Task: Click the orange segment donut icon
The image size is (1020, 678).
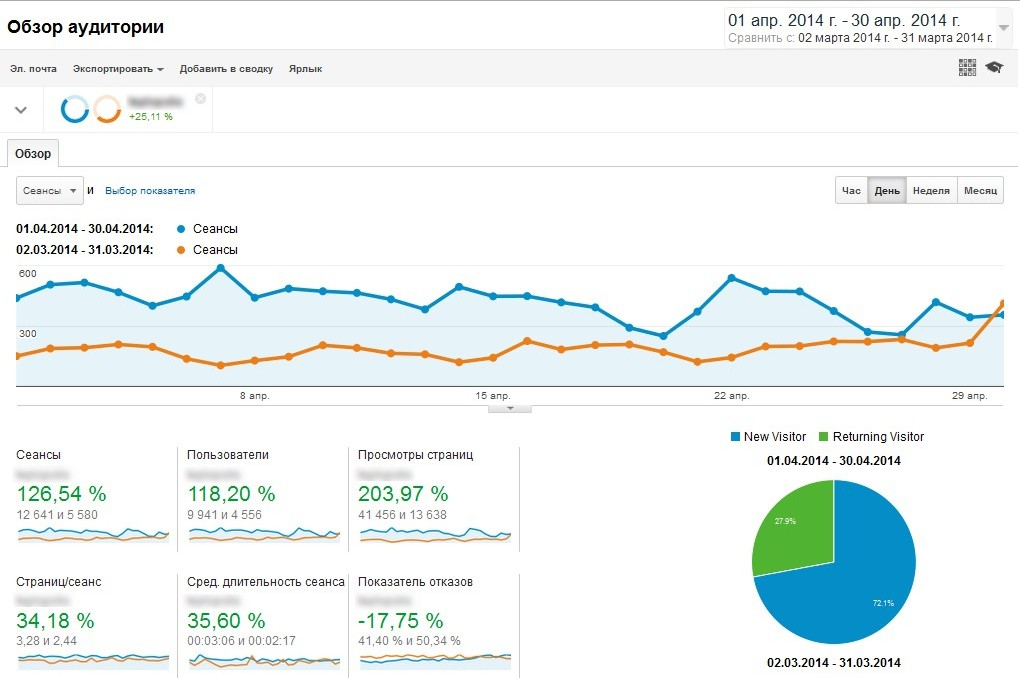Action: pos(107,109)
